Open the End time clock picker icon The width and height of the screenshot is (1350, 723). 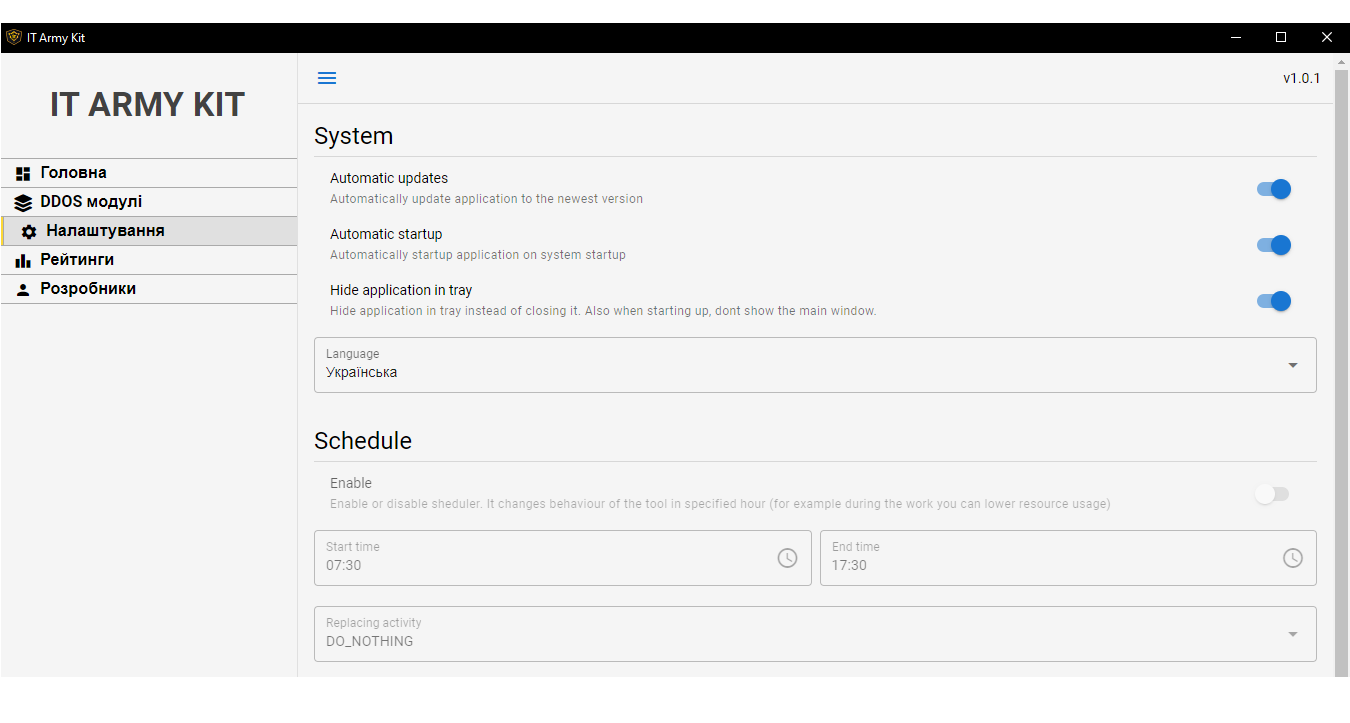(1292, 558)
